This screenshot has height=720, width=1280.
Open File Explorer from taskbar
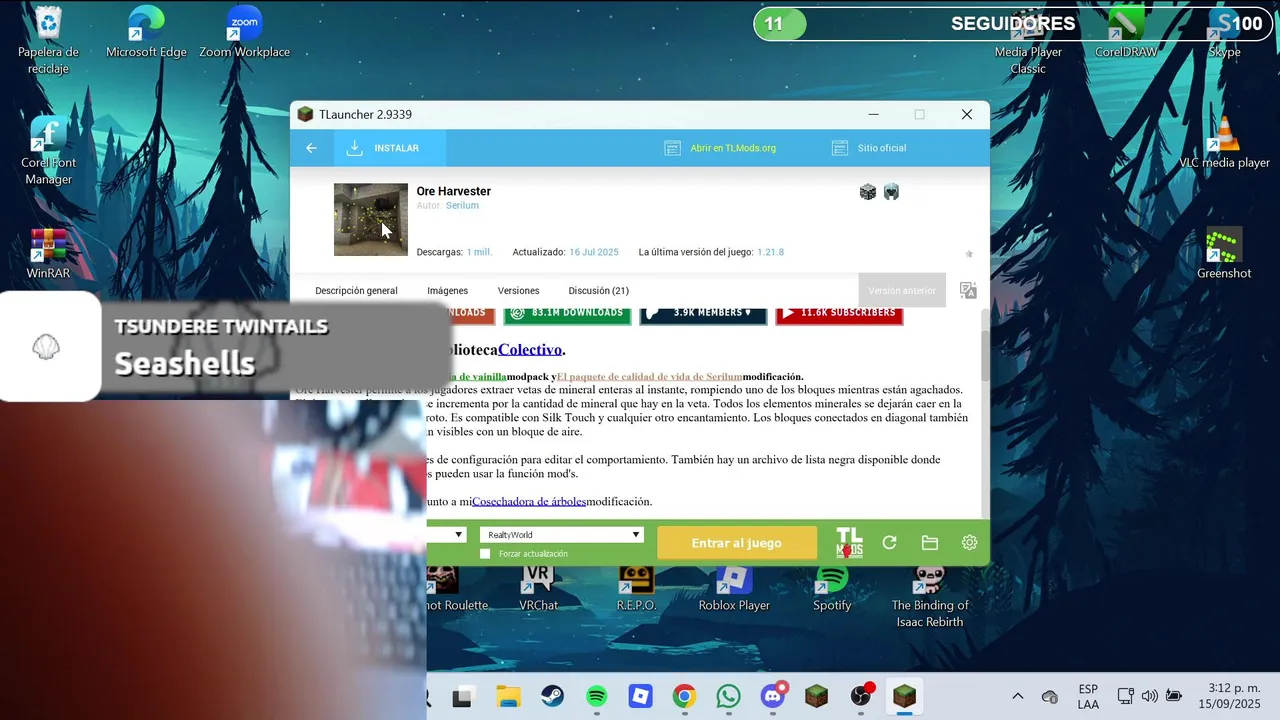(x=509, y=697)
